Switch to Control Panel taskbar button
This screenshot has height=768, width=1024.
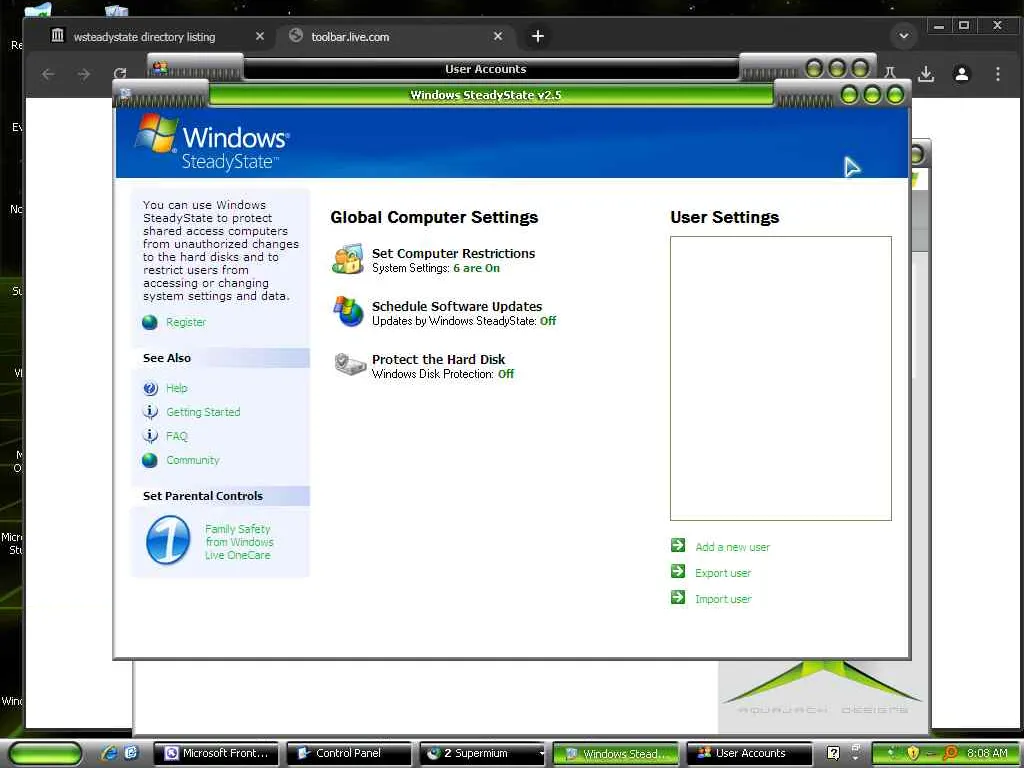coord(349,754)
